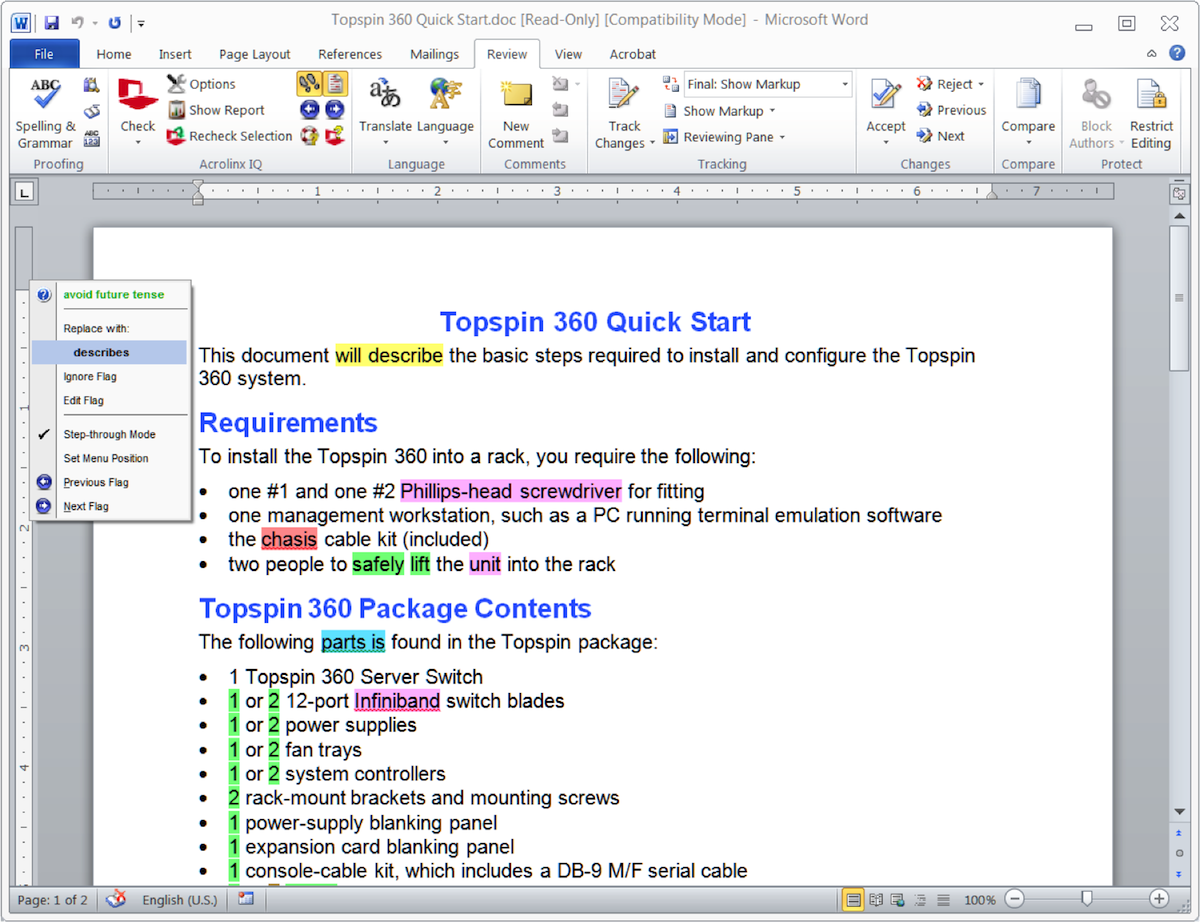
Task: Open the Thesaurus icon in Proofing
Action: point(92,111)
